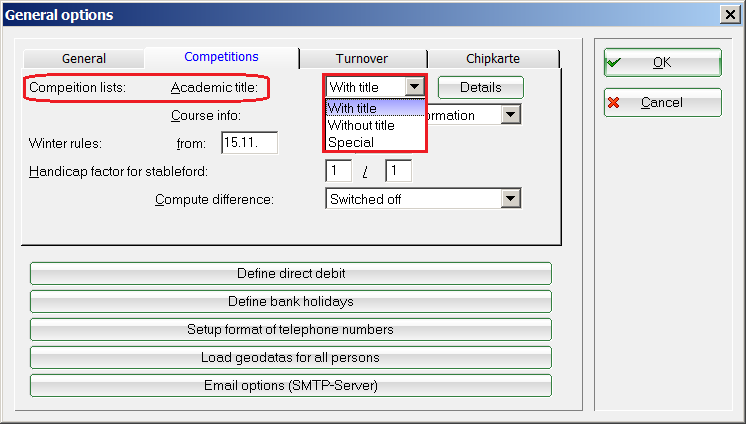Open the Compute difference dropdown
The width and height of the screenshot is (746, 424).
click(423, 199)
